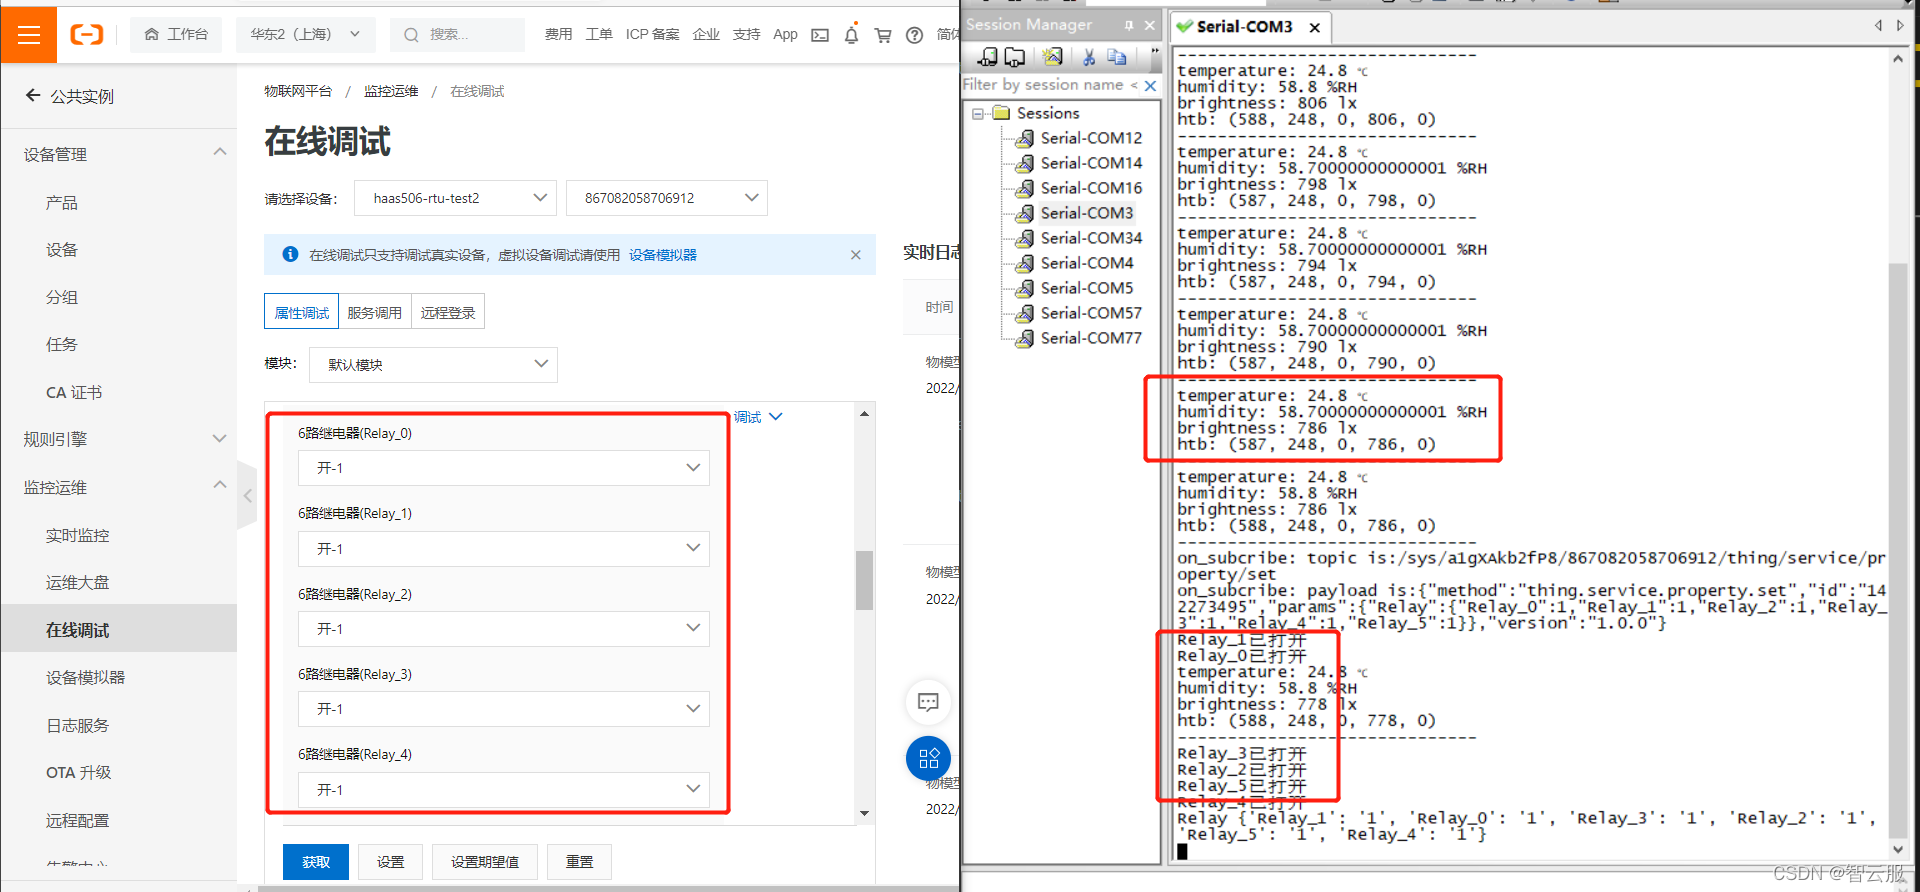Click the Alibaba Cloud logo icon

click(x=87, y=35)
